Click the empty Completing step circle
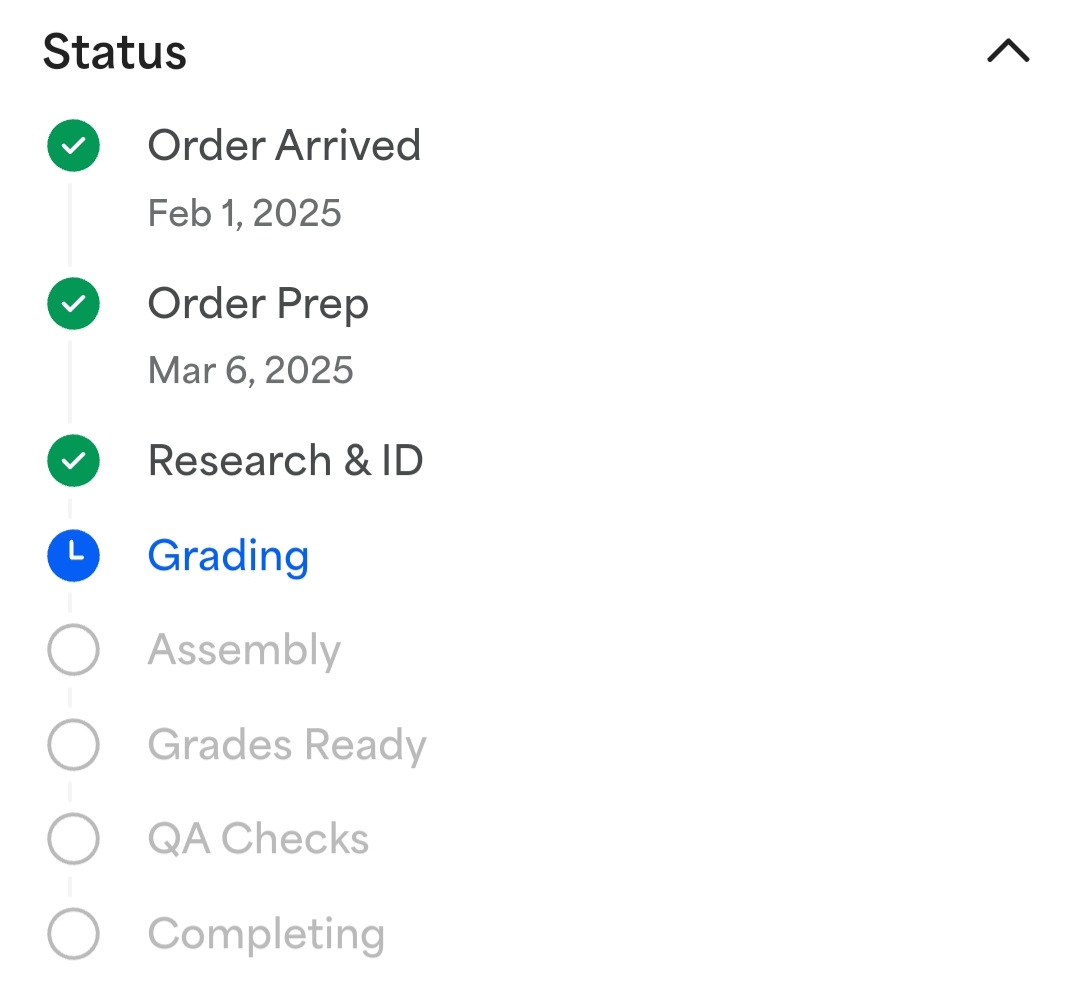This screenshot has height=1006, width=1080. click(x=73, y=934)
